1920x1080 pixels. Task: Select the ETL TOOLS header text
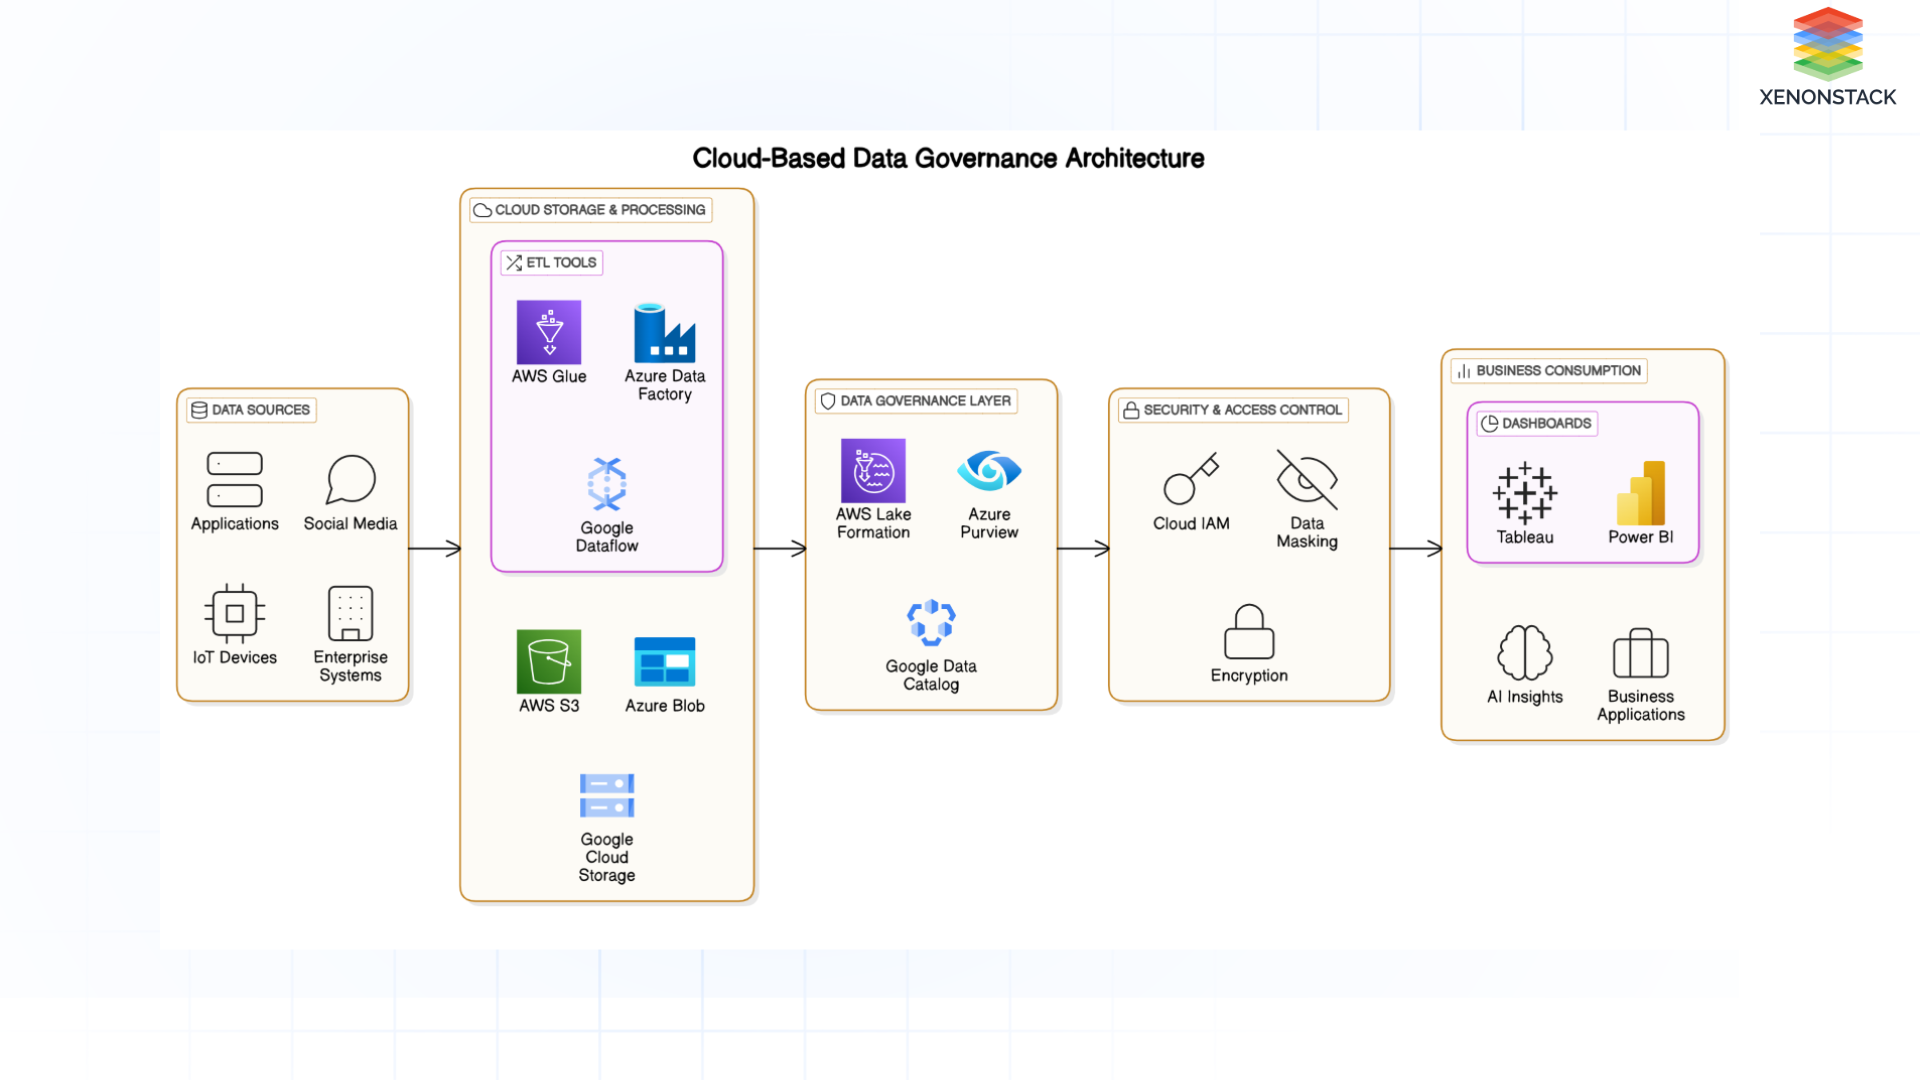click(x=561, y=262)
